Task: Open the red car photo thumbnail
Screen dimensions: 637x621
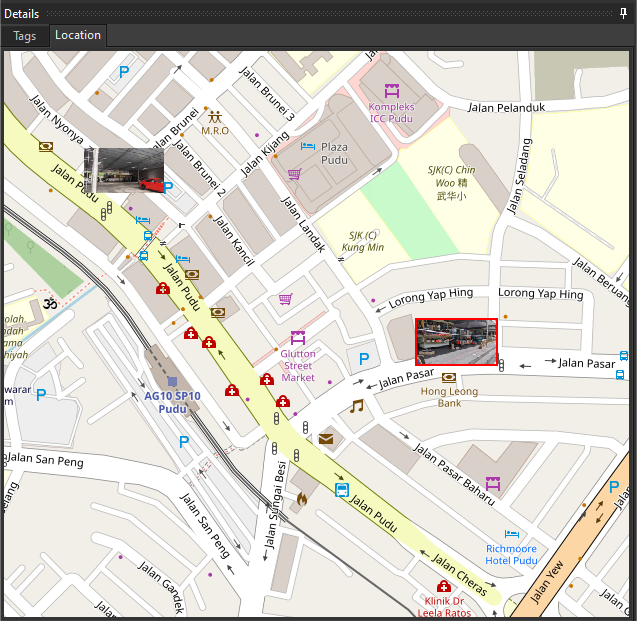Action: point(124,169)
